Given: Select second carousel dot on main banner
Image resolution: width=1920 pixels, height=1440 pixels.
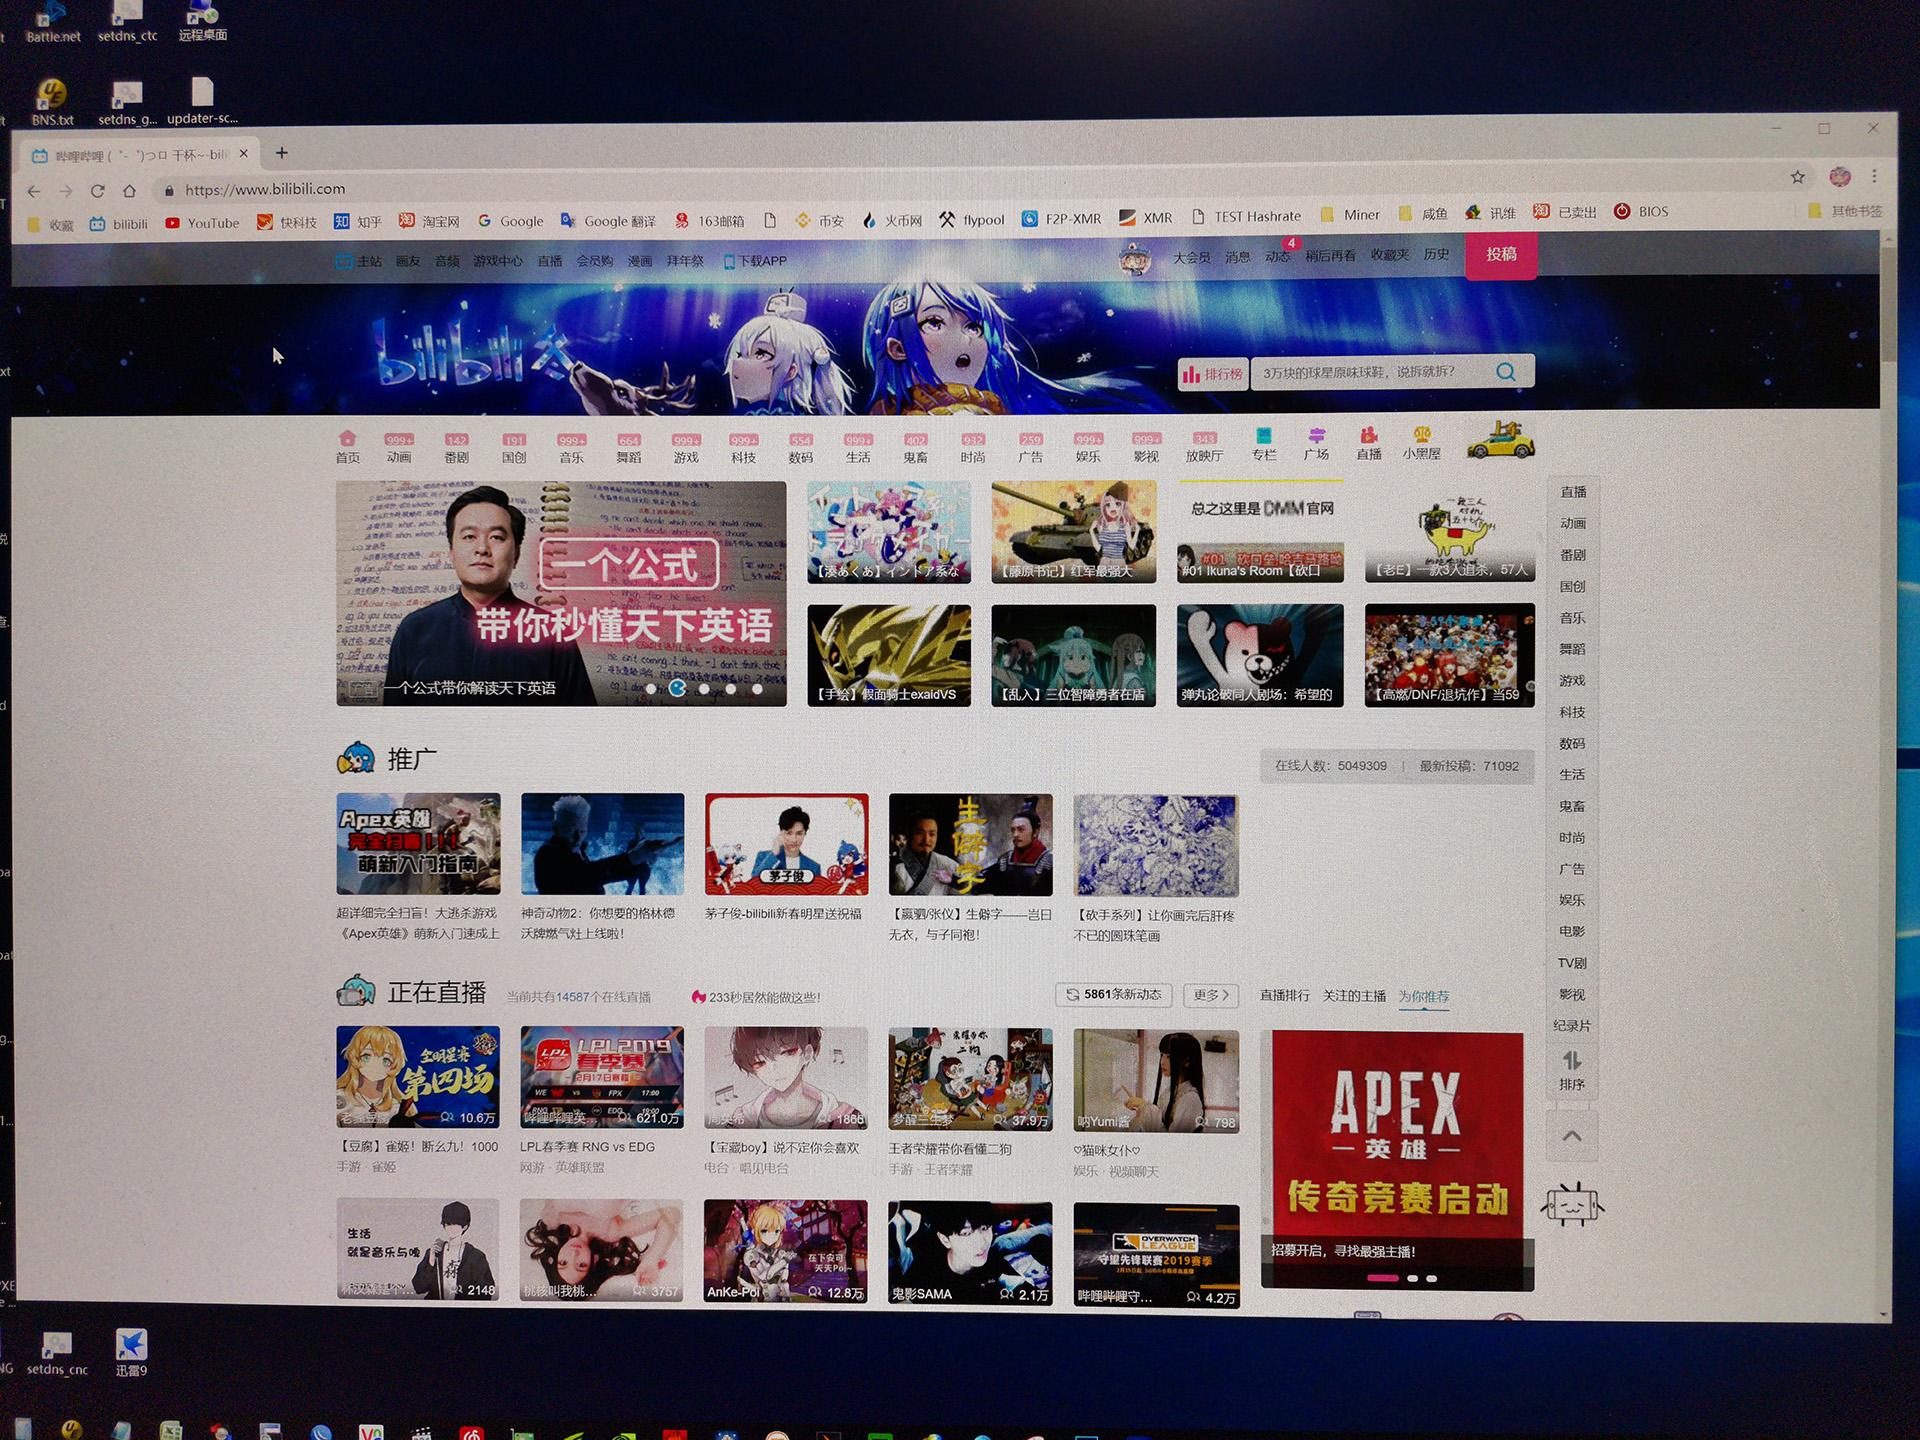Looking at the screenshot, I should click(x=677, y=688).
